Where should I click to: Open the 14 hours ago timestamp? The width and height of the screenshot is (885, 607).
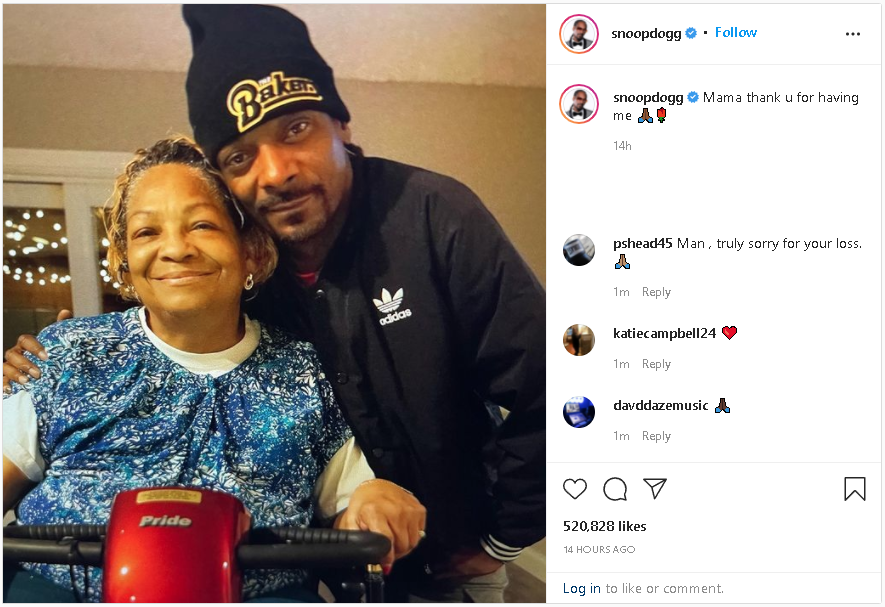click(x=599, y=549)
